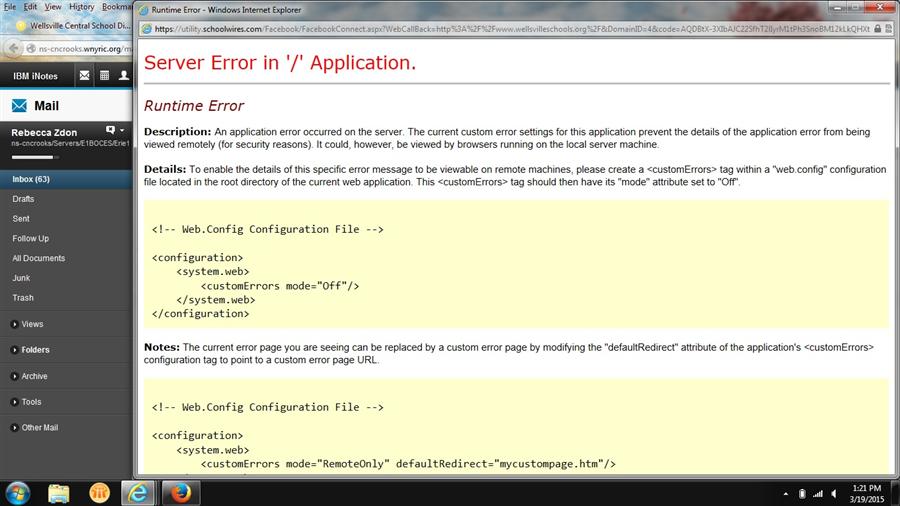
Task: Expand the Views section arrow
Action: (x=14, y=324)
